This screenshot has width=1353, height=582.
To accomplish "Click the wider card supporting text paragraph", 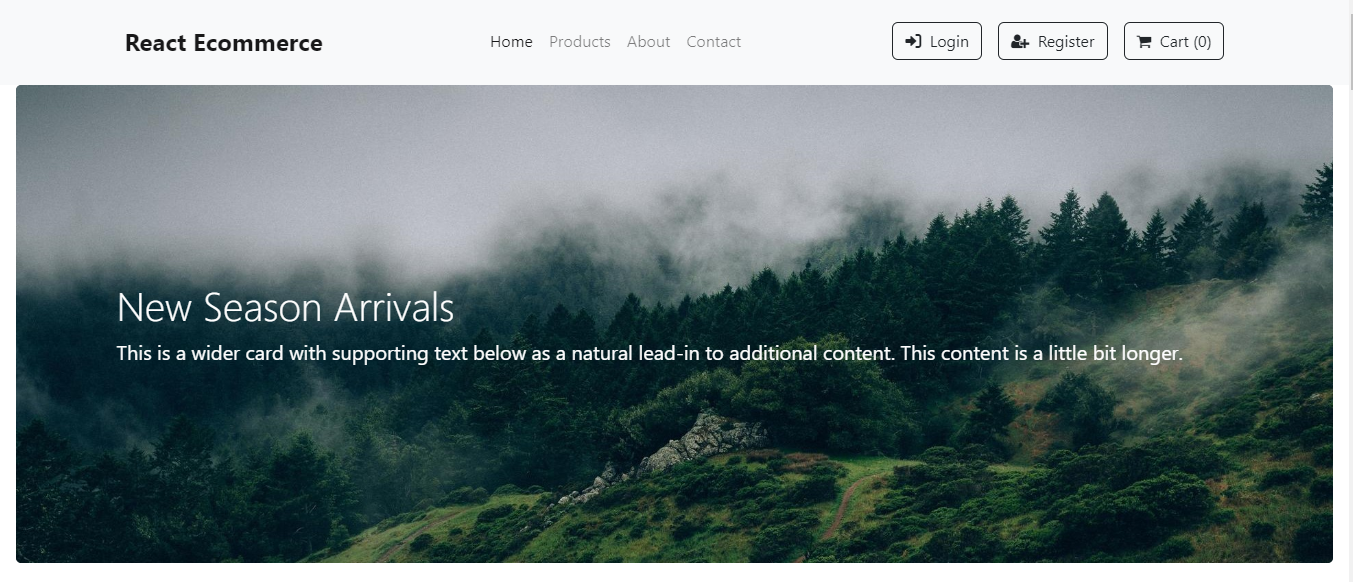I will [650, 354].
